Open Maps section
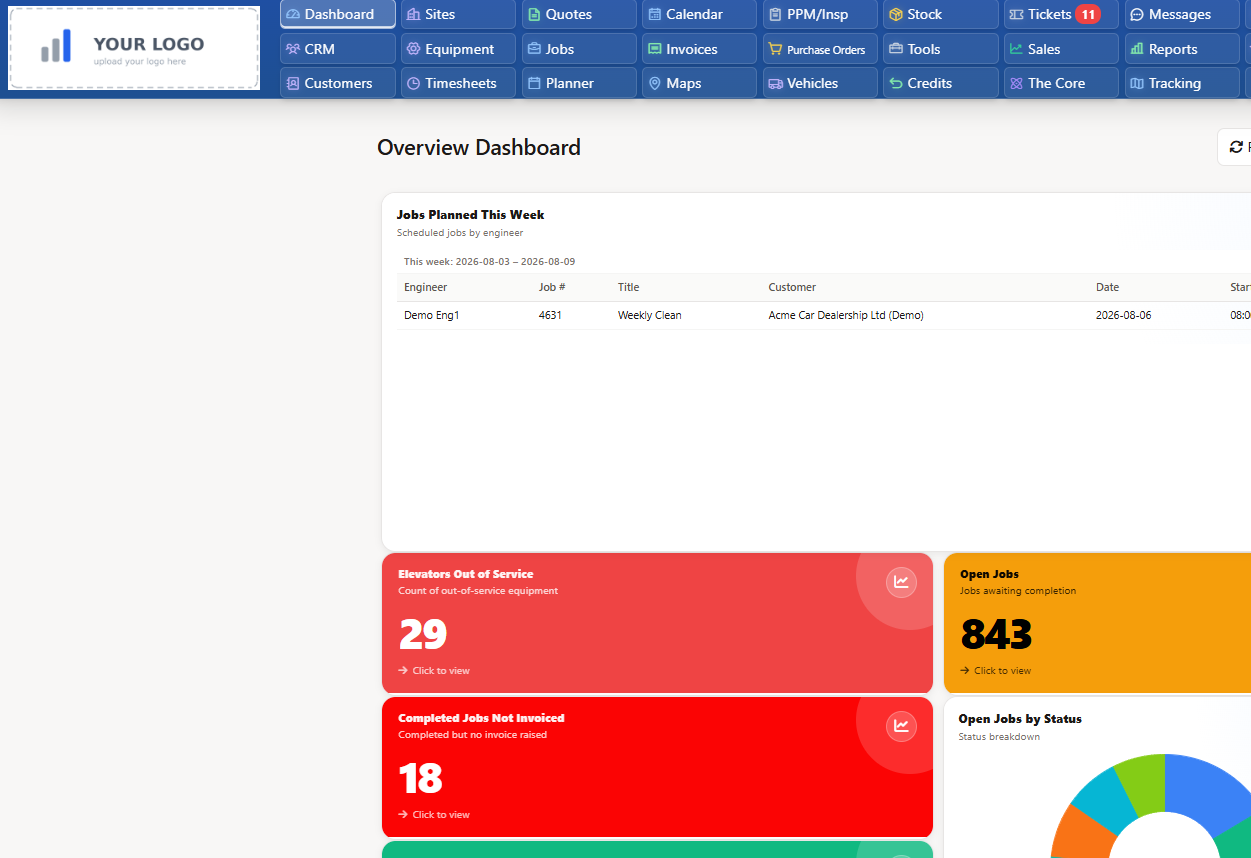 (699, 83)
